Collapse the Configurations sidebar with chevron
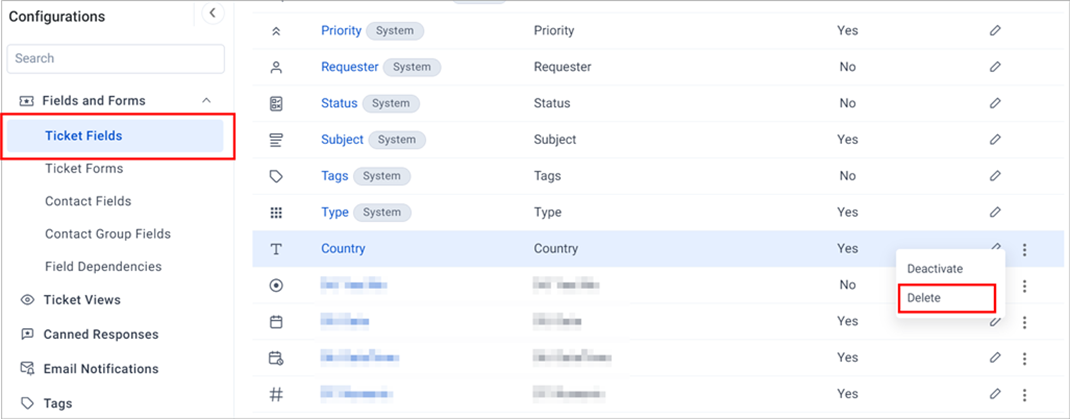This screenshot has height=419, width=1070. [x=213, y=12]
